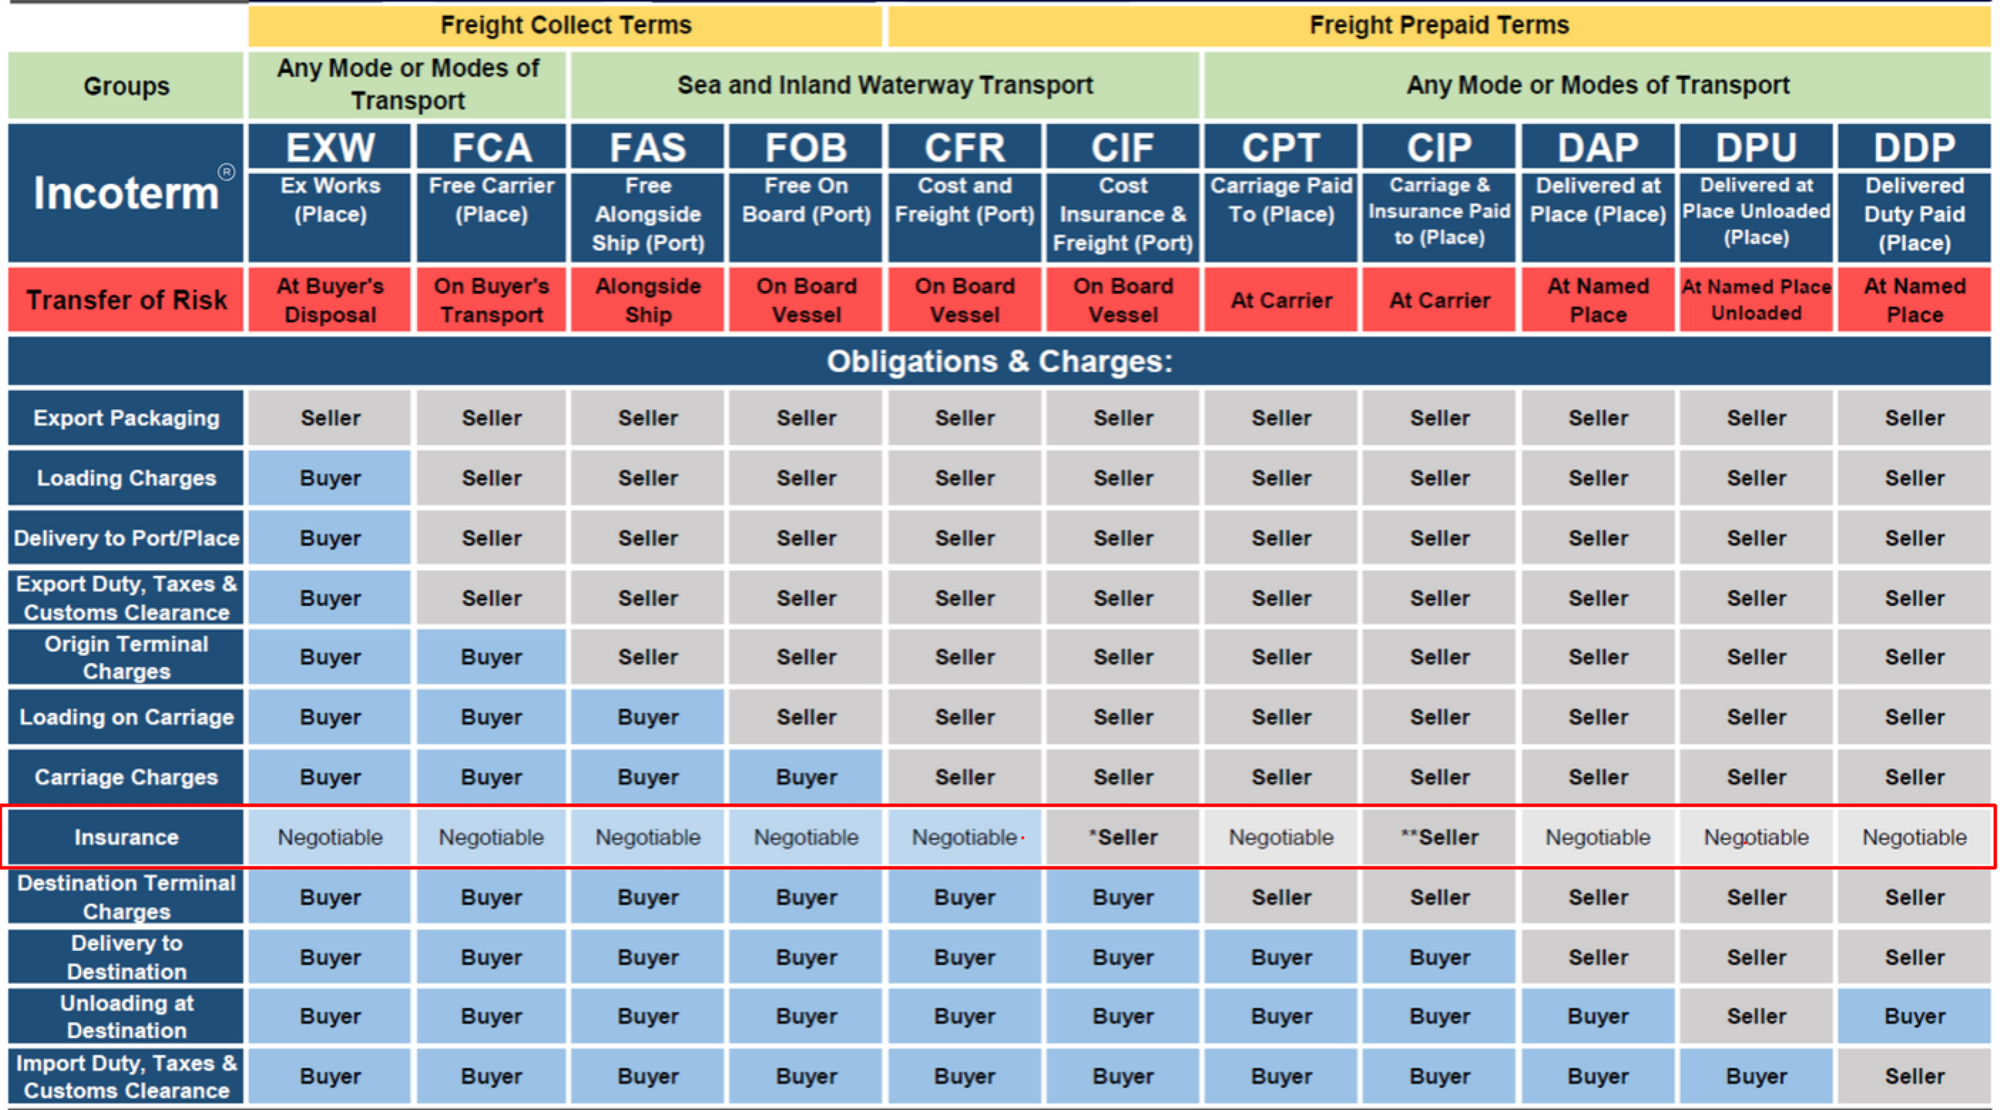Select Buyer in Carriage Charges FOB cell
The width and height of the screenshot is (2000, 1110).
(x=806, y=777)
